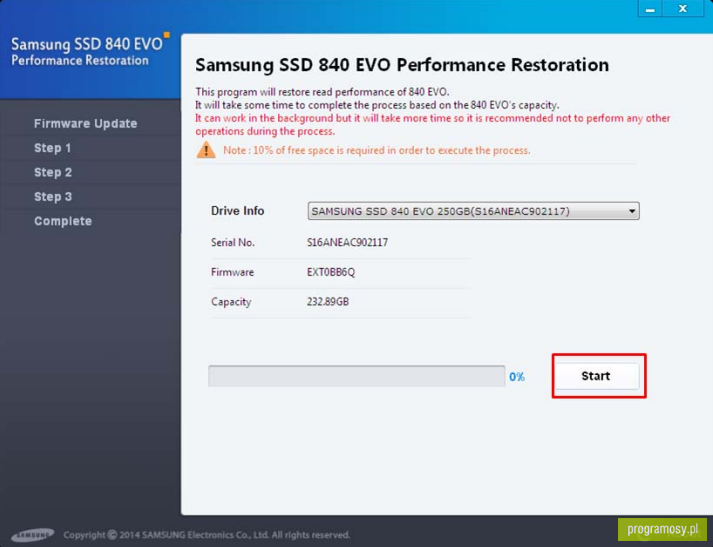Select Step 1 in sidebar
The height and width of the screenshot is (547, 713).
(53, 148)
